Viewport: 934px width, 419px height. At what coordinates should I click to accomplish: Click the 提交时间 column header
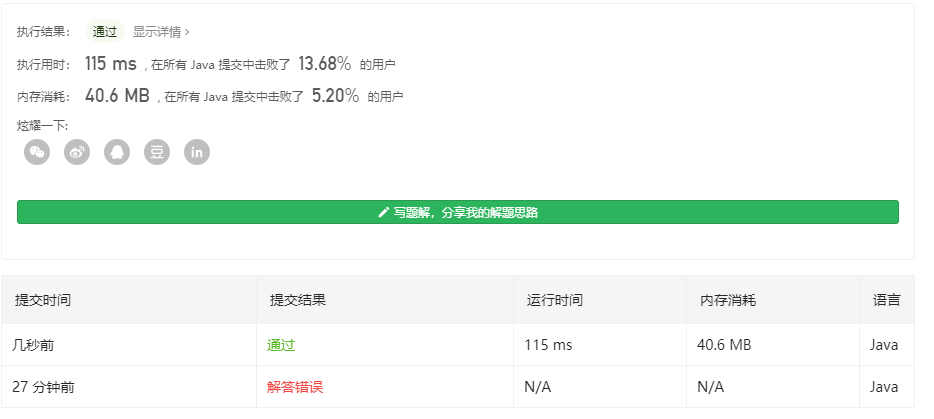coord(42,300)
